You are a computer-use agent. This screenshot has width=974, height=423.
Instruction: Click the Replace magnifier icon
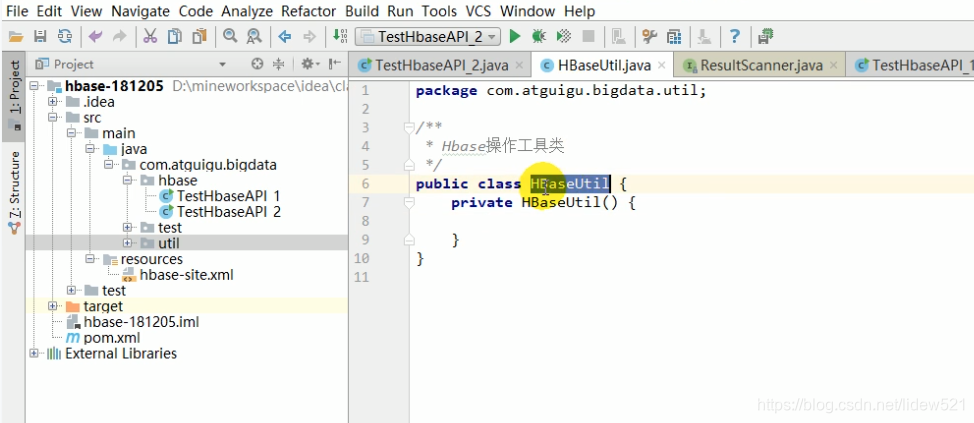click(x=253, y=37)
